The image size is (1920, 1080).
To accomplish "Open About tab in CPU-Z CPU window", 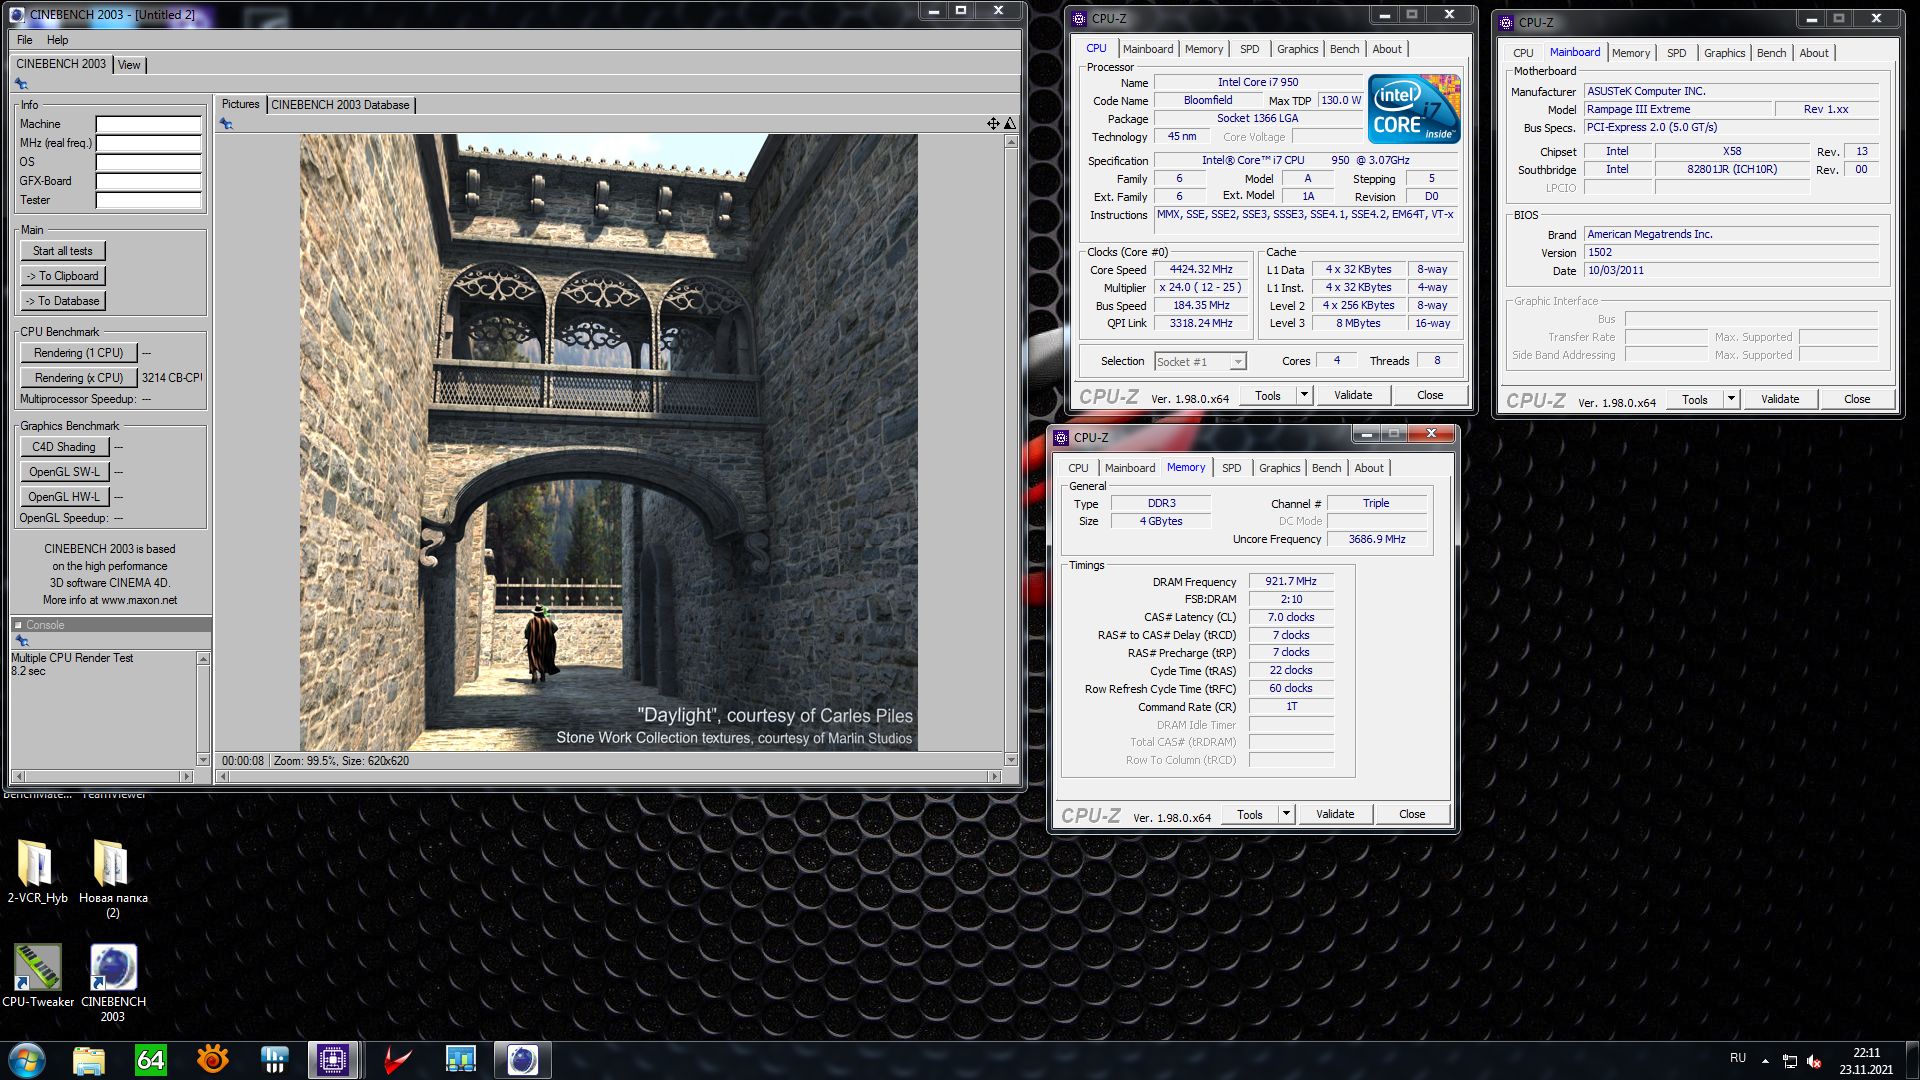I will click(1387, 49).
